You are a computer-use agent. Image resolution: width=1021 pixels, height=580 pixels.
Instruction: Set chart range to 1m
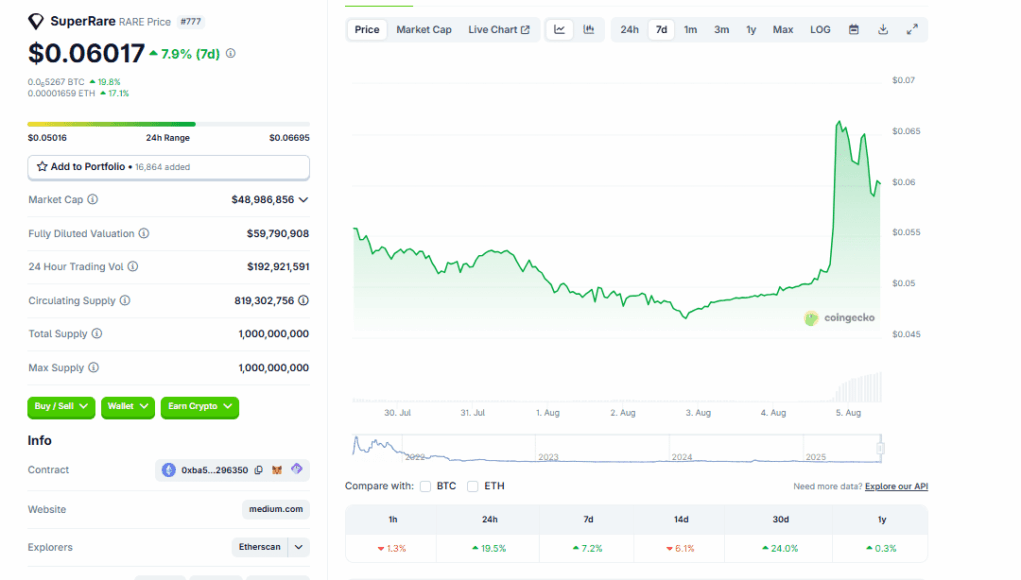690,29
